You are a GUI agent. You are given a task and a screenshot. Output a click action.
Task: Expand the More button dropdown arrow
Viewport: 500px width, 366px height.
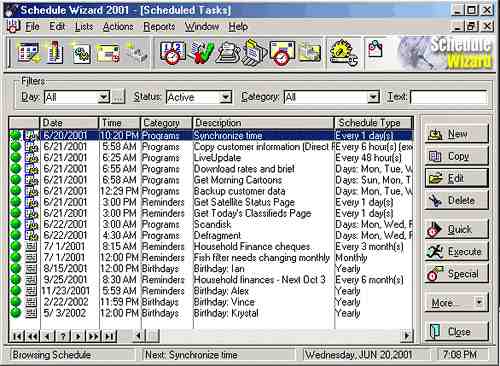tap(479, 302)
